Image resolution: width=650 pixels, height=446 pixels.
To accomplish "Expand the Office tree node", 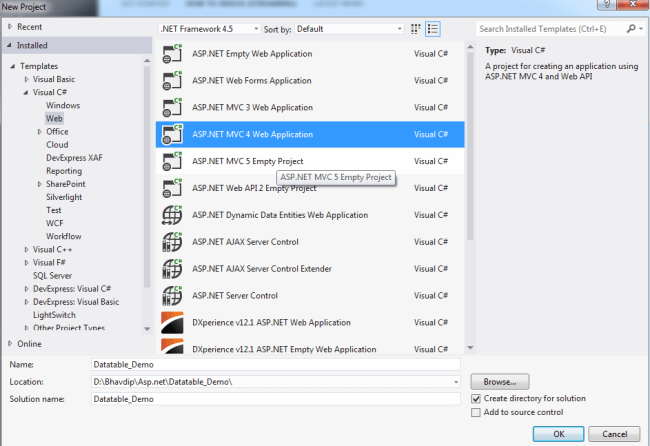I will (x=40, y=132).
